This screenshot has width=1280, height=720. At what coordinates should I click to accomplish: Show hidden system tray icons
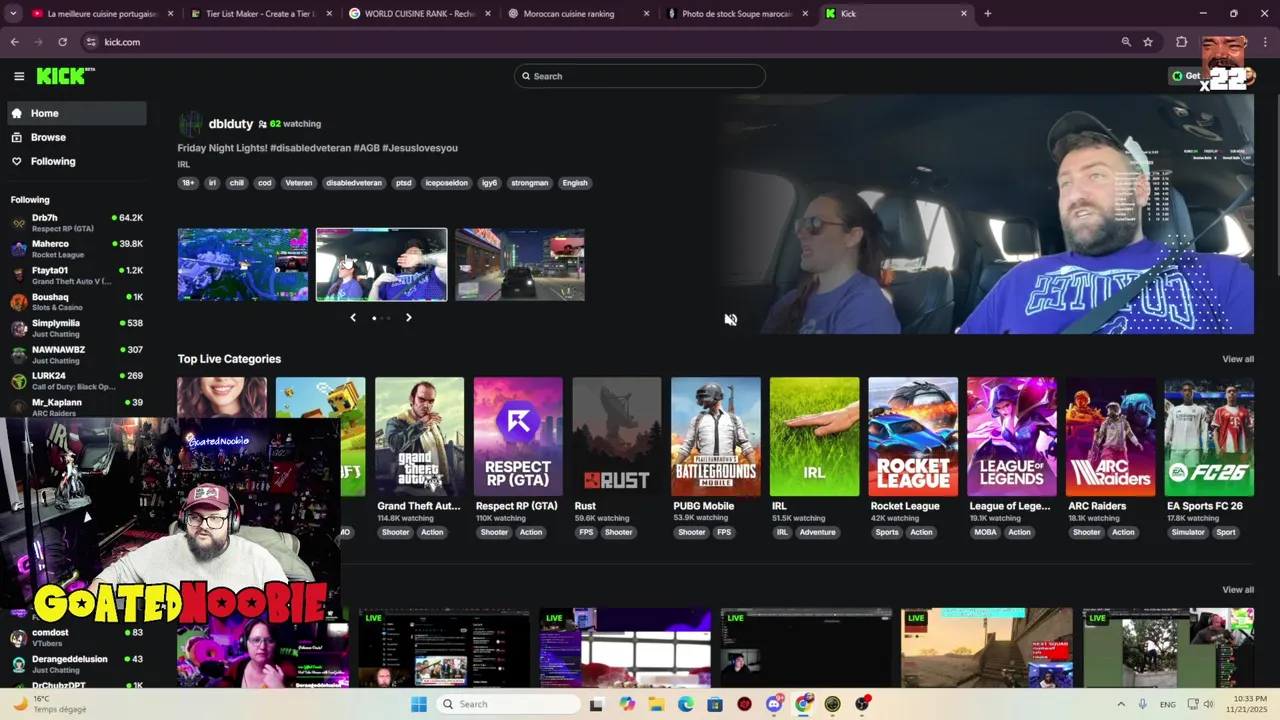coord(1120,704)
